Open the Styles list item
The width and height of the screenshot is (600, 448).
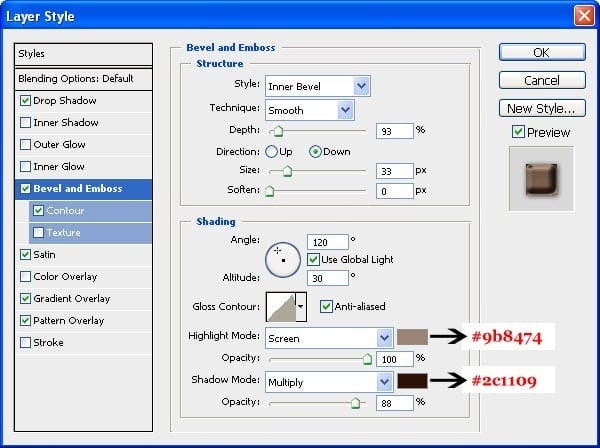click(83, 54)
